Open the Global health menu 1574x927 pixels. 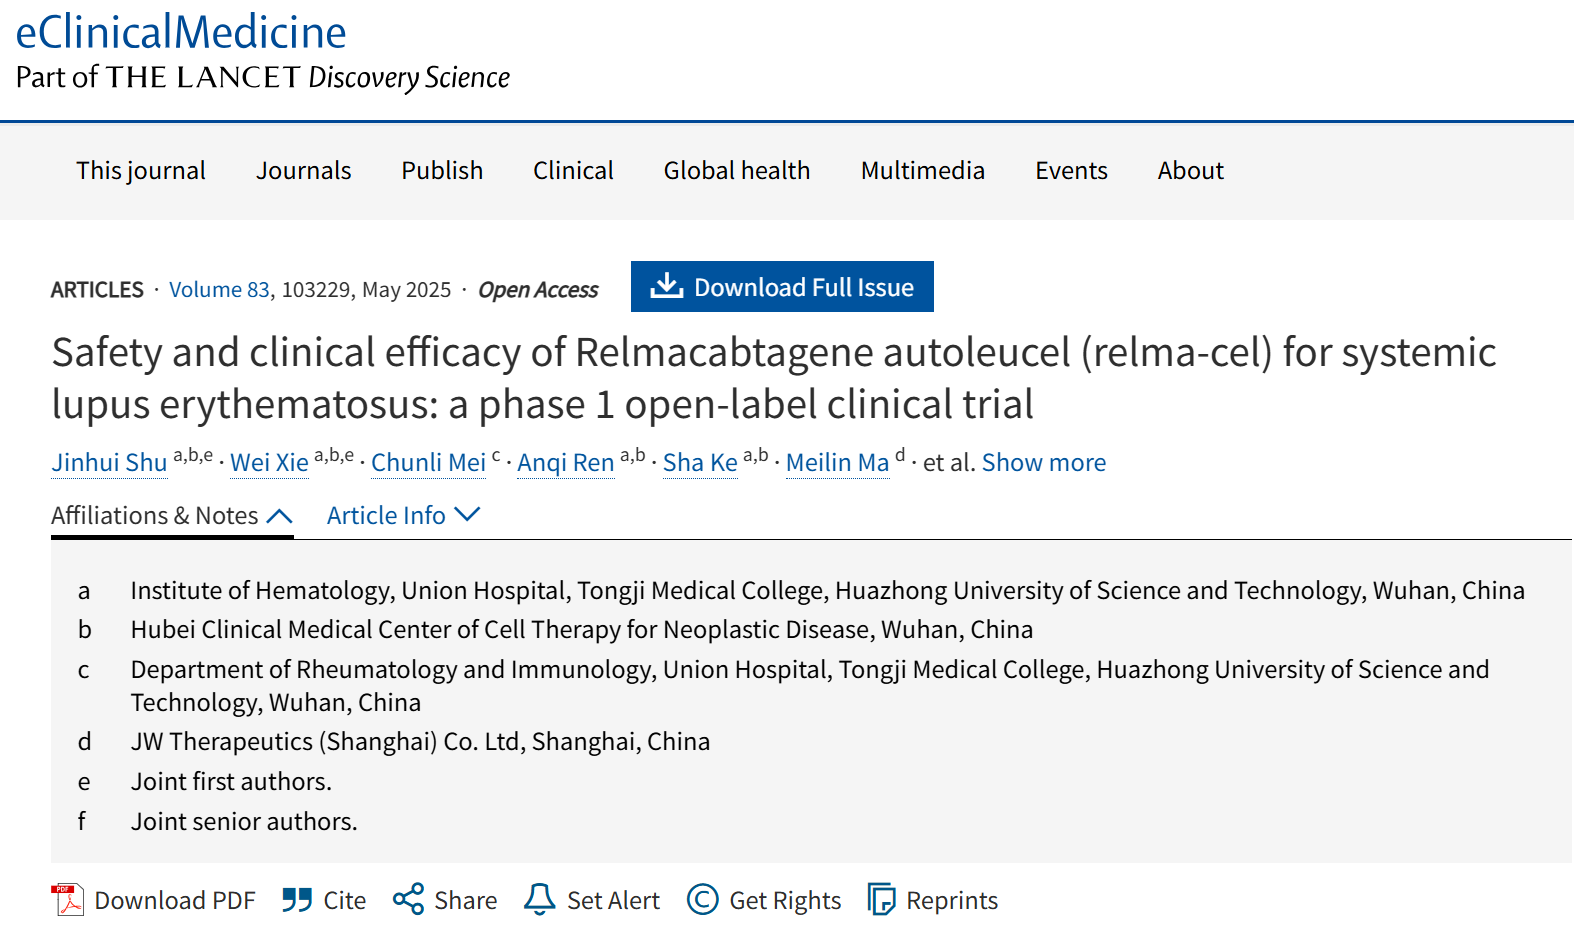click(737, 171)
